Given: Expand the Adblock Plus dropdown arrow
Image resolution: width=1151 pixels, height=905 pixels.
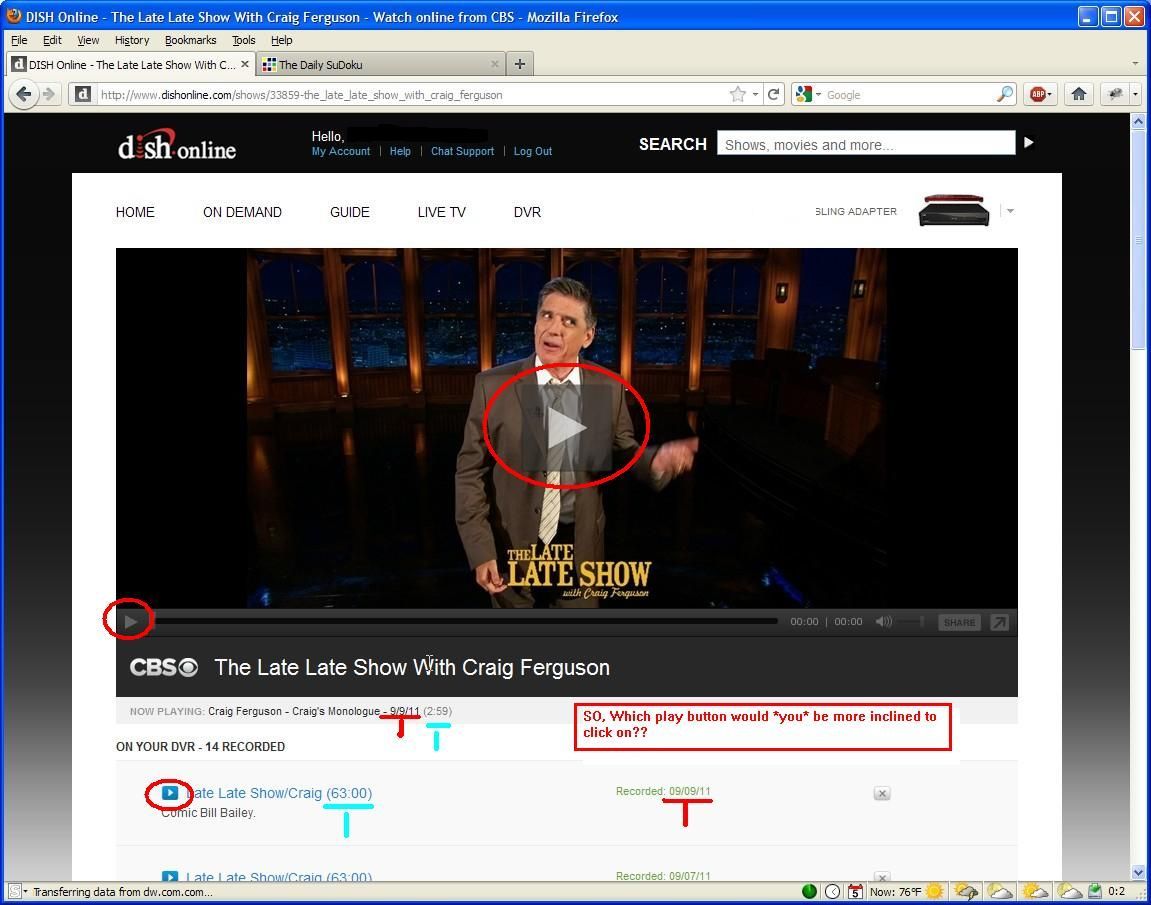Looking at the screenshot, I should coord(1050,94).
